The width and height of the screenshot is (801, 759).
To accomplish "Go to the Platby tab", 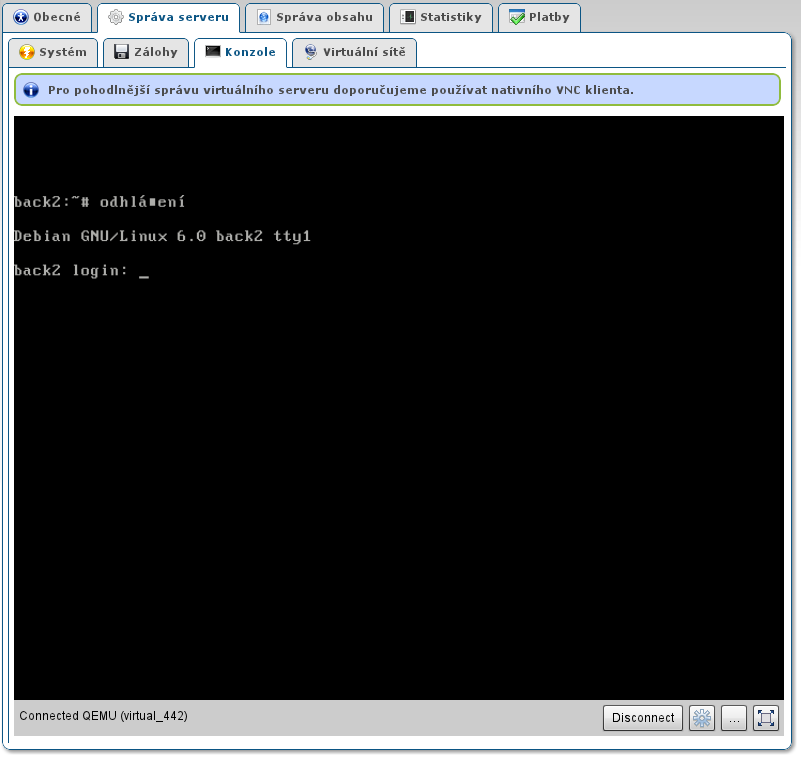I will 539,17.
